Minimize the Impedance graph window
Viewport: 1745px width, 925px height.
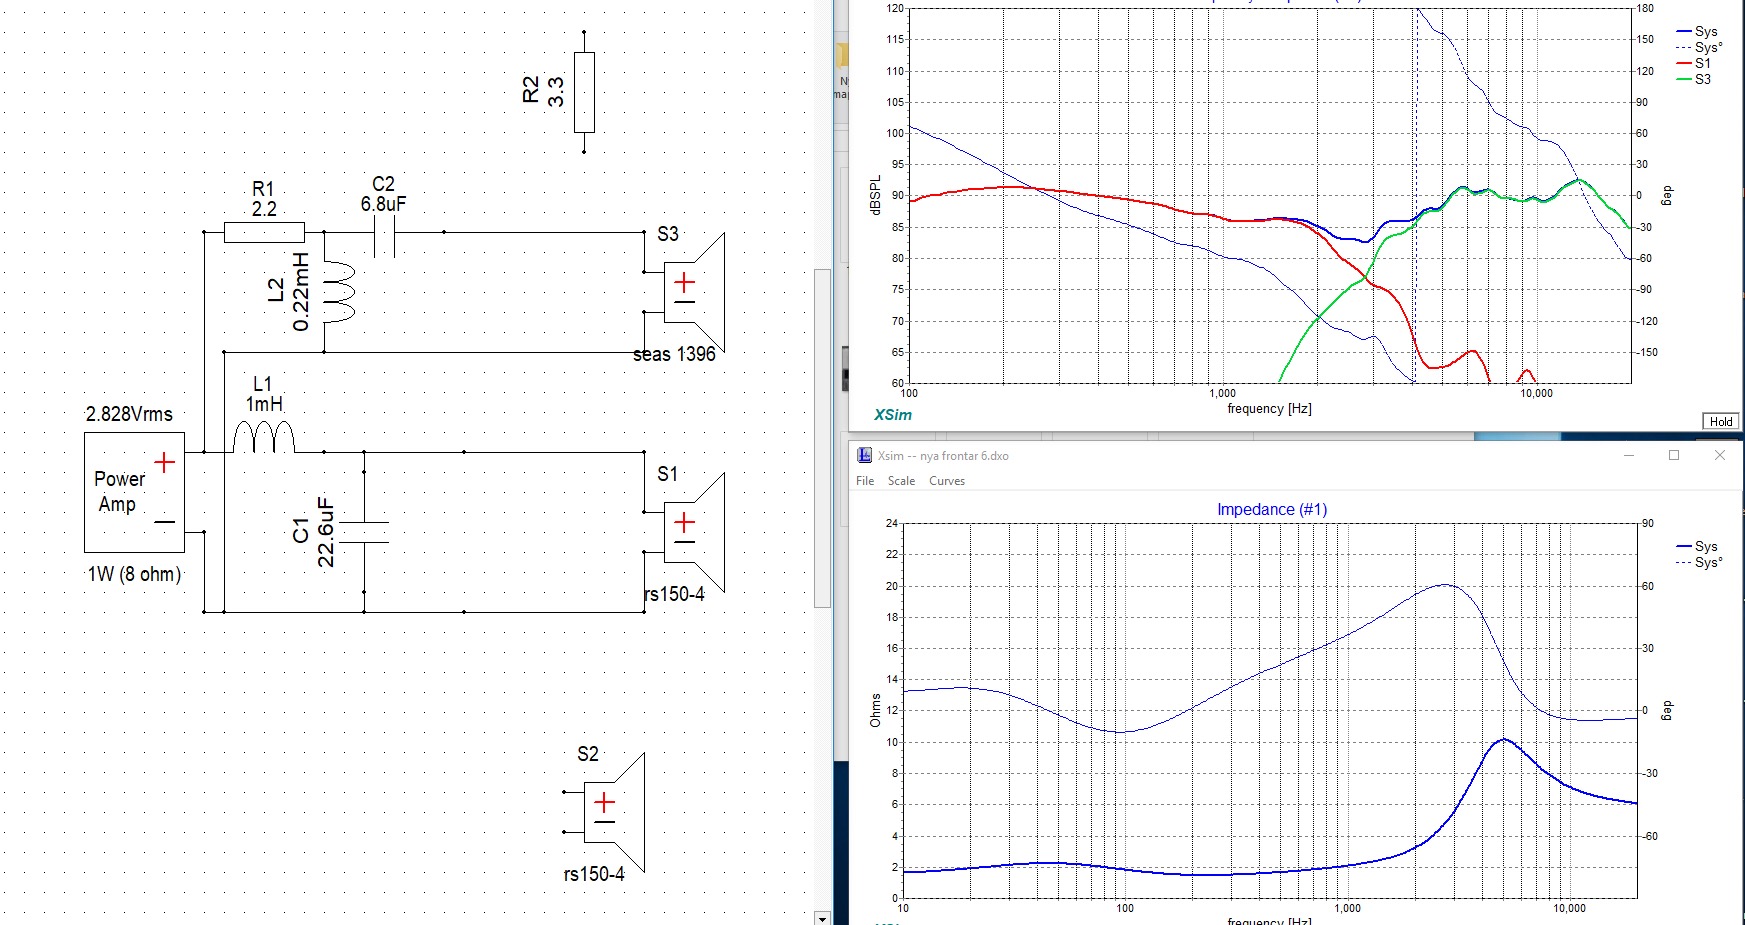pyautogui.click(x=1629, y=455)
